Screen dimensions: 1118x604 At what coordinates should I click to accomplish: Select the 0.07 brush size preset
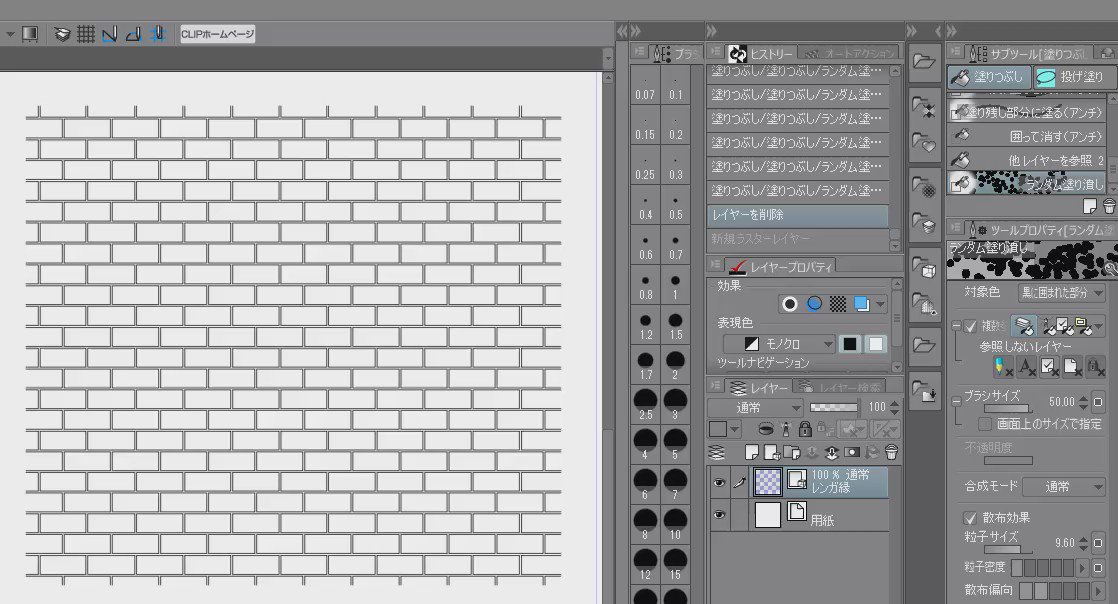[645, 85]
